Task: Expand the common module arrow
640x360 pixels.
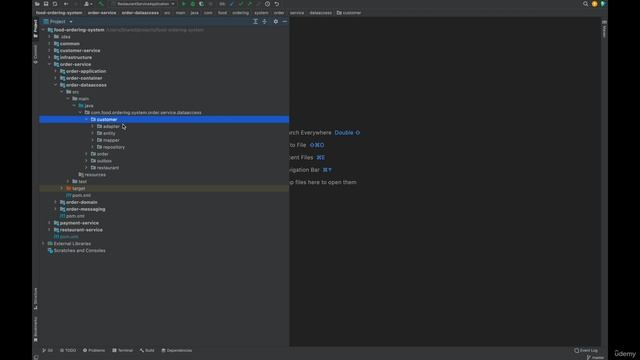Action: point(50,44)
